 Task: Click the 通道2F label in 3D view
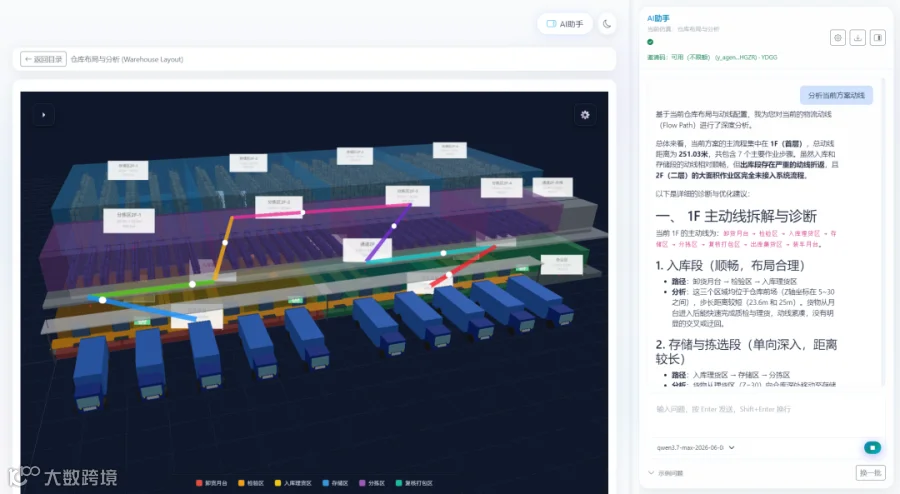(x=367, y=249)
